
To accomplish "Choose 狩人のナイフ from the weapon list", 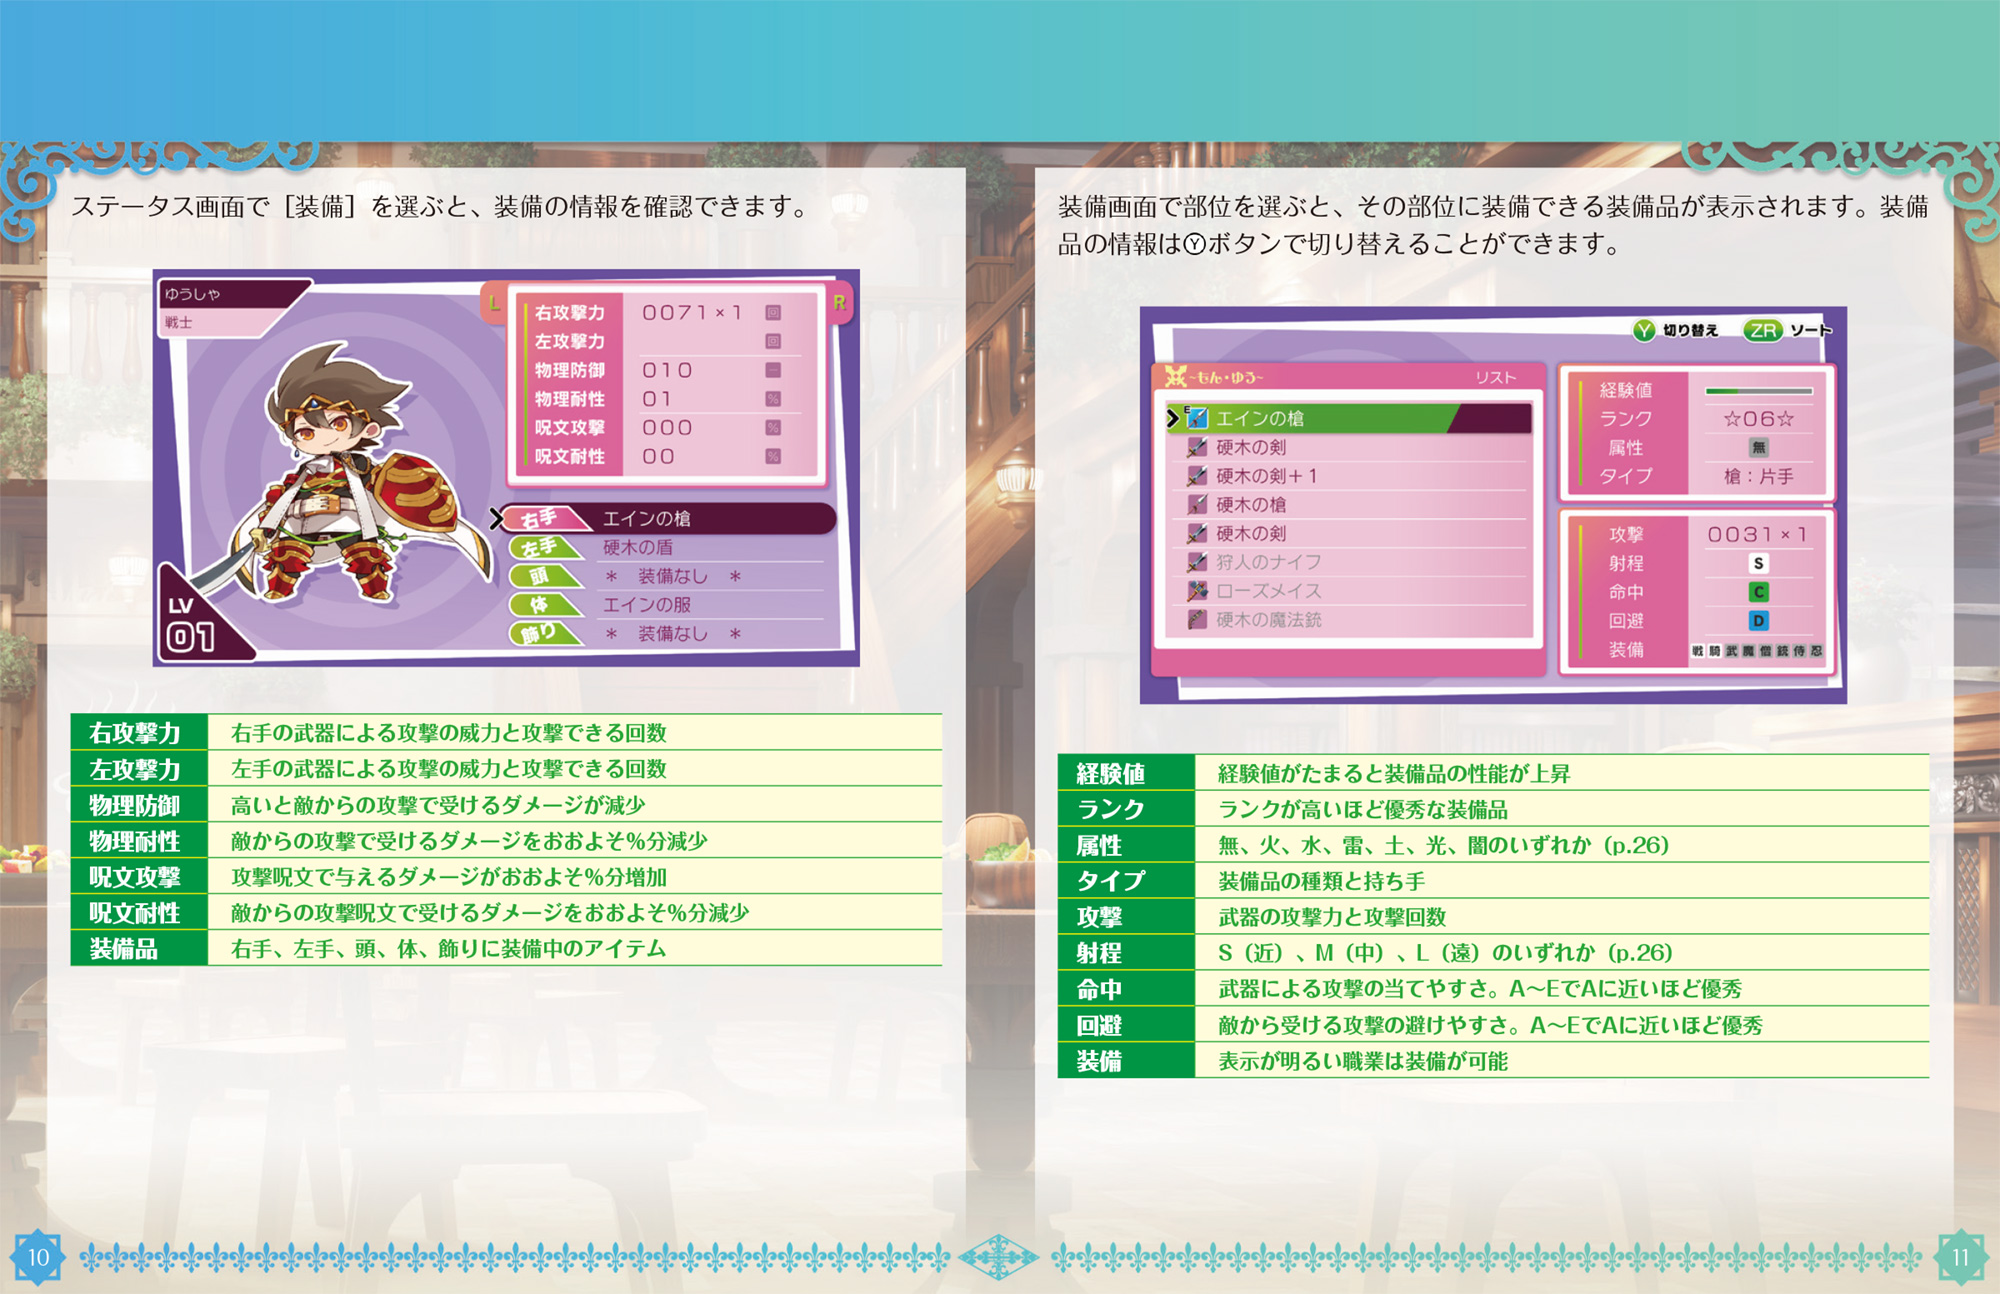I will (x=1268, y=562).
